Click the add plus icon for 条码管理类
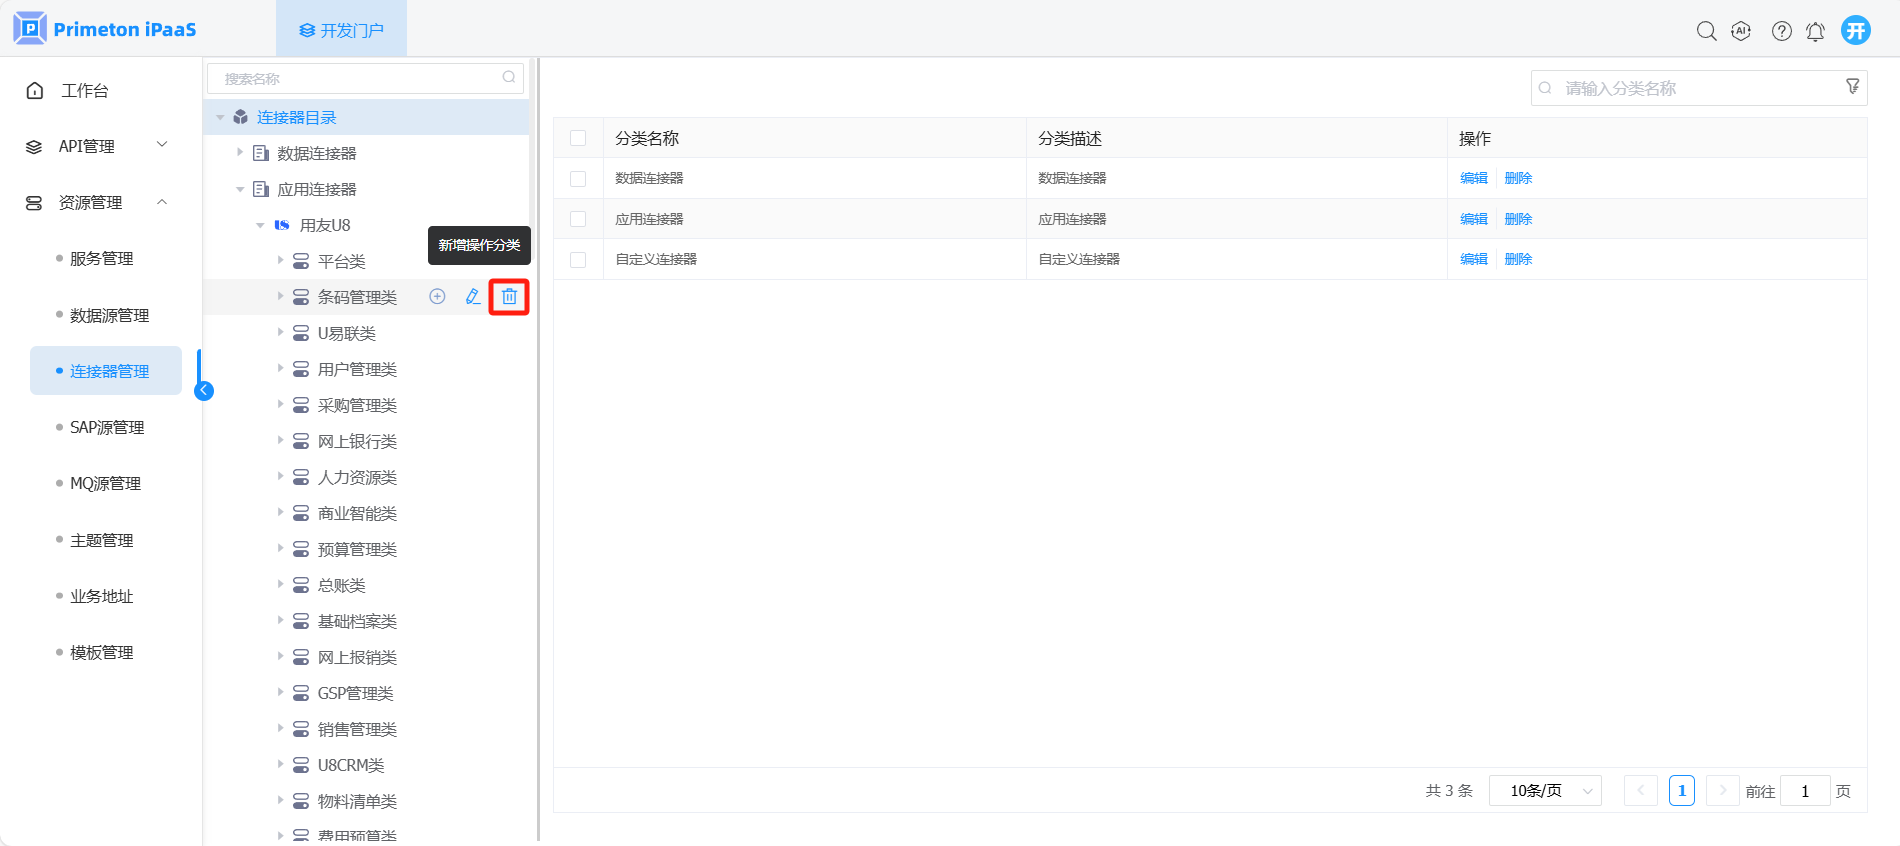 (437, 297)
